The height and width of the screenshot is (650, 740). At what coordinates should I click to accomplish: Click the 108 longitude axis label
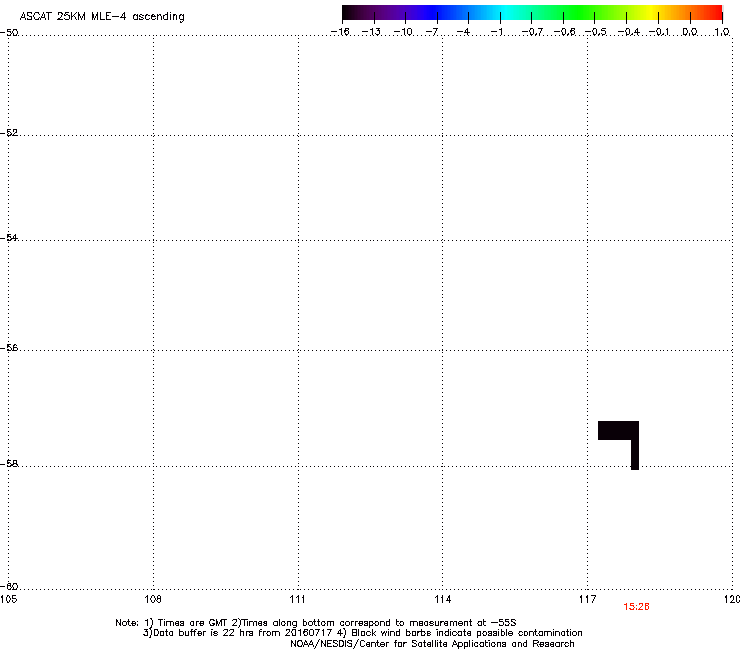(153, 599)
